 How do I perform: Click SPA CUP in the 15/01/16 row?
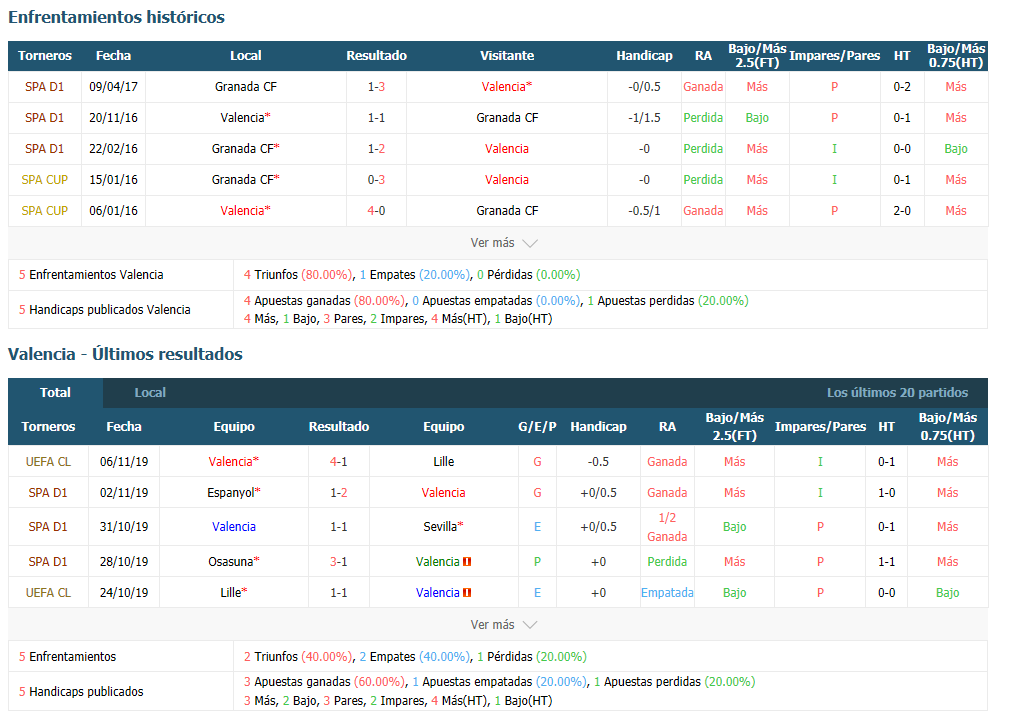point(44,180)
